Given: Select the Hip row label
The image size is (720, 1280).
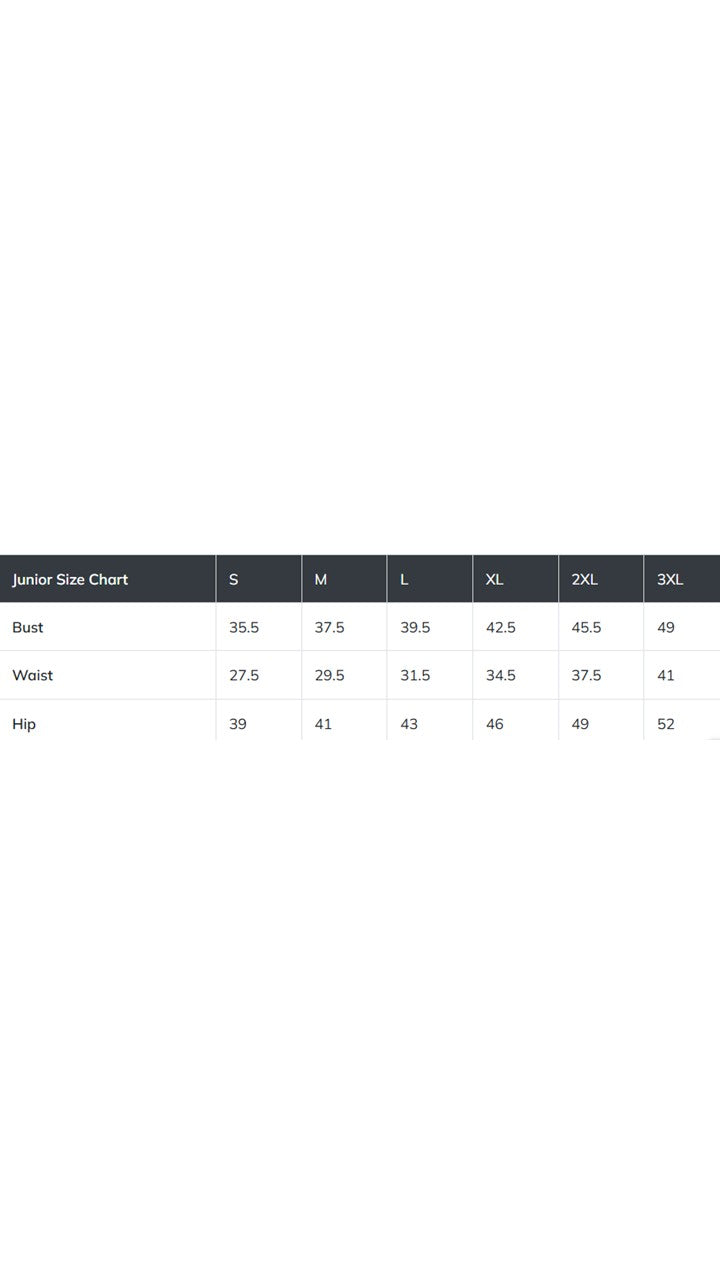Looking at the screenshot, I should 24,724.
